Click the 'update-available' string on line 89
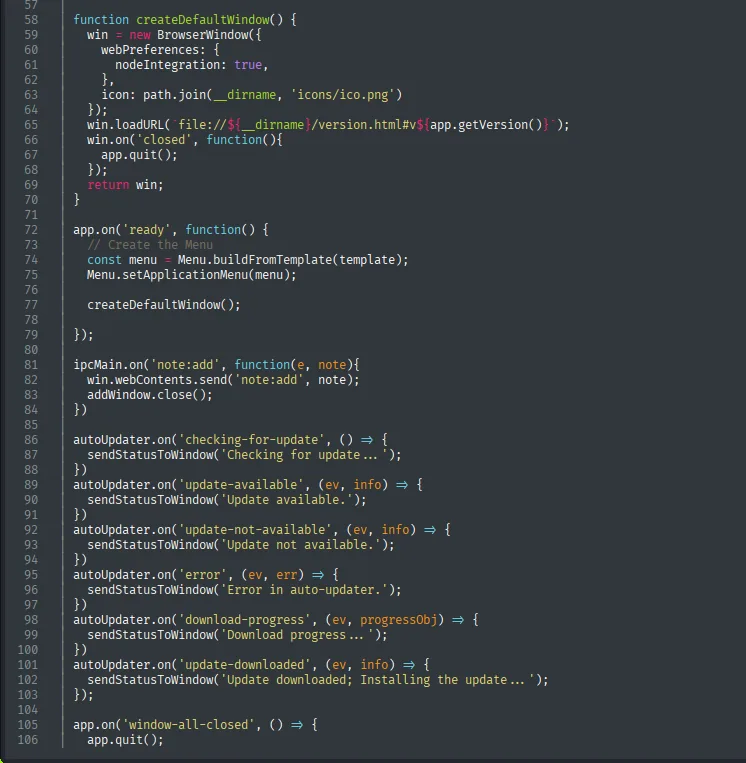The height and width of the screenshot is (763, 746). point(241,485)
